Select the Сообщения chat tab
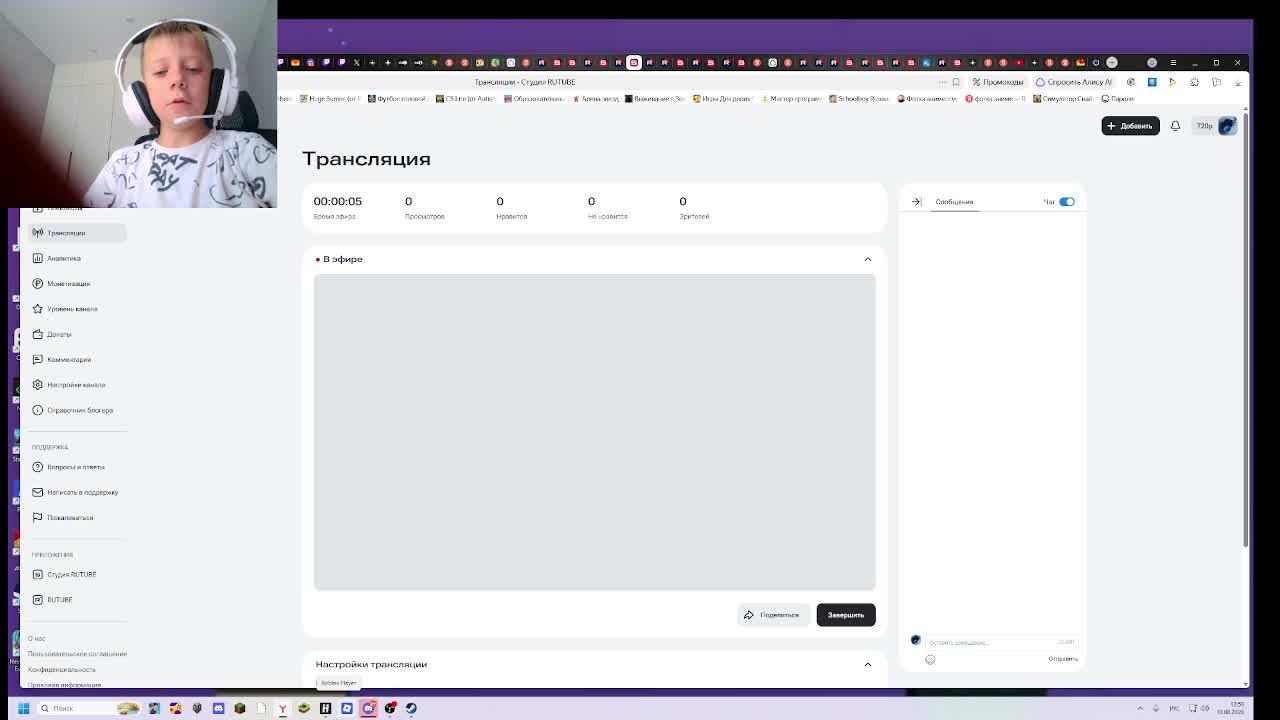The width and height of the screenshot is (1280, 720). 954,202
